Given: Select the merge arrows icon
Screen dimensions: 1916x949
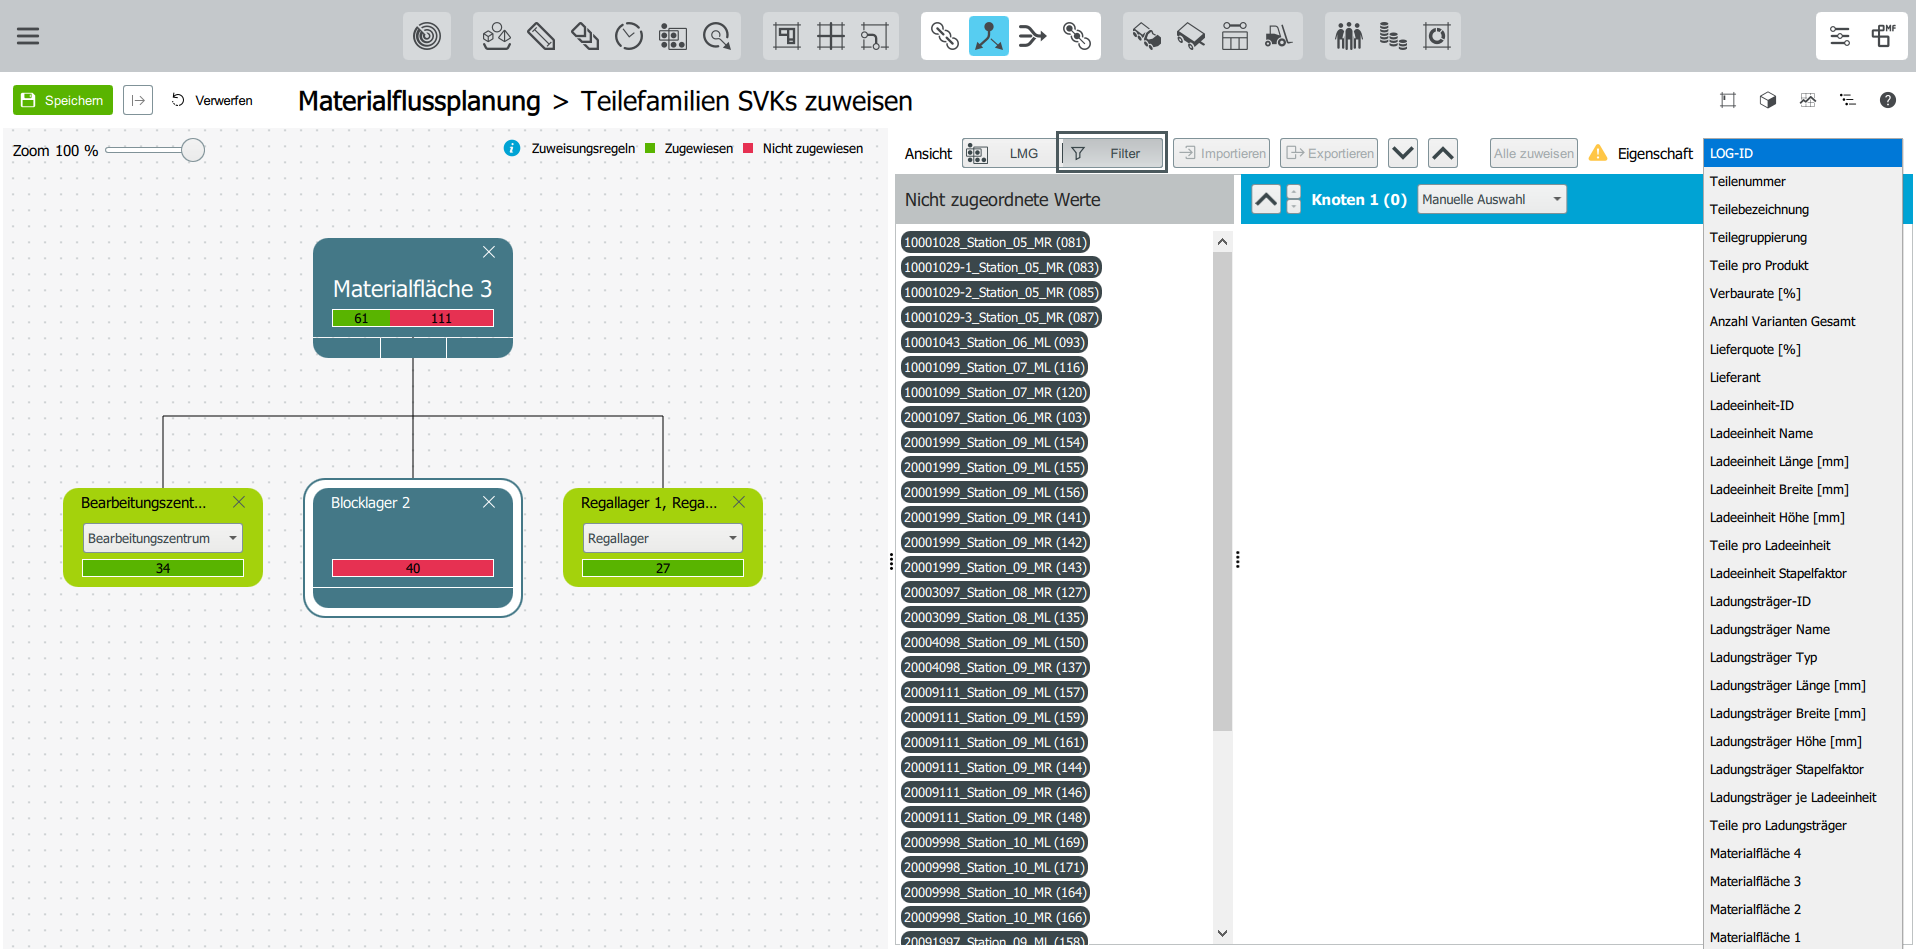Looking at the screenshot, I should pyautogui.click(x=1032, y=37).
